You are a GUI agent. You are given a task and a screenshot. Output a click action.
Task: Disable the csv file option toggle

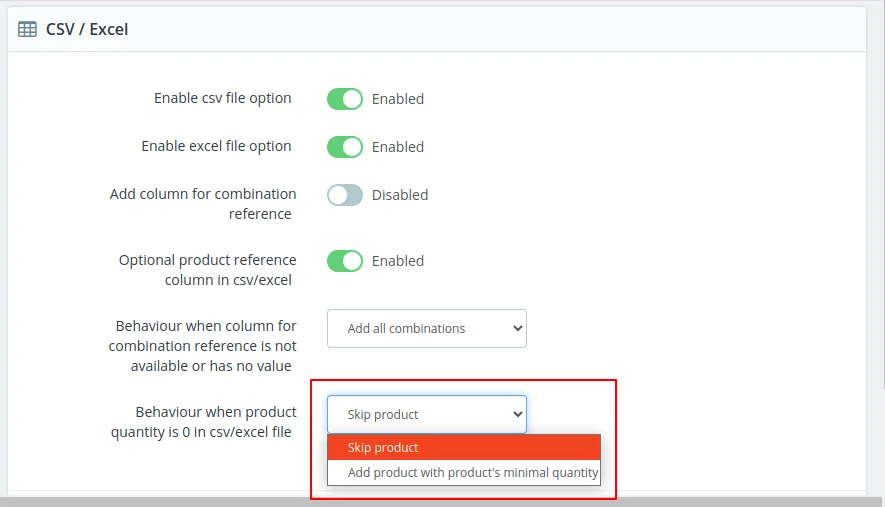[x=344, y=99]
